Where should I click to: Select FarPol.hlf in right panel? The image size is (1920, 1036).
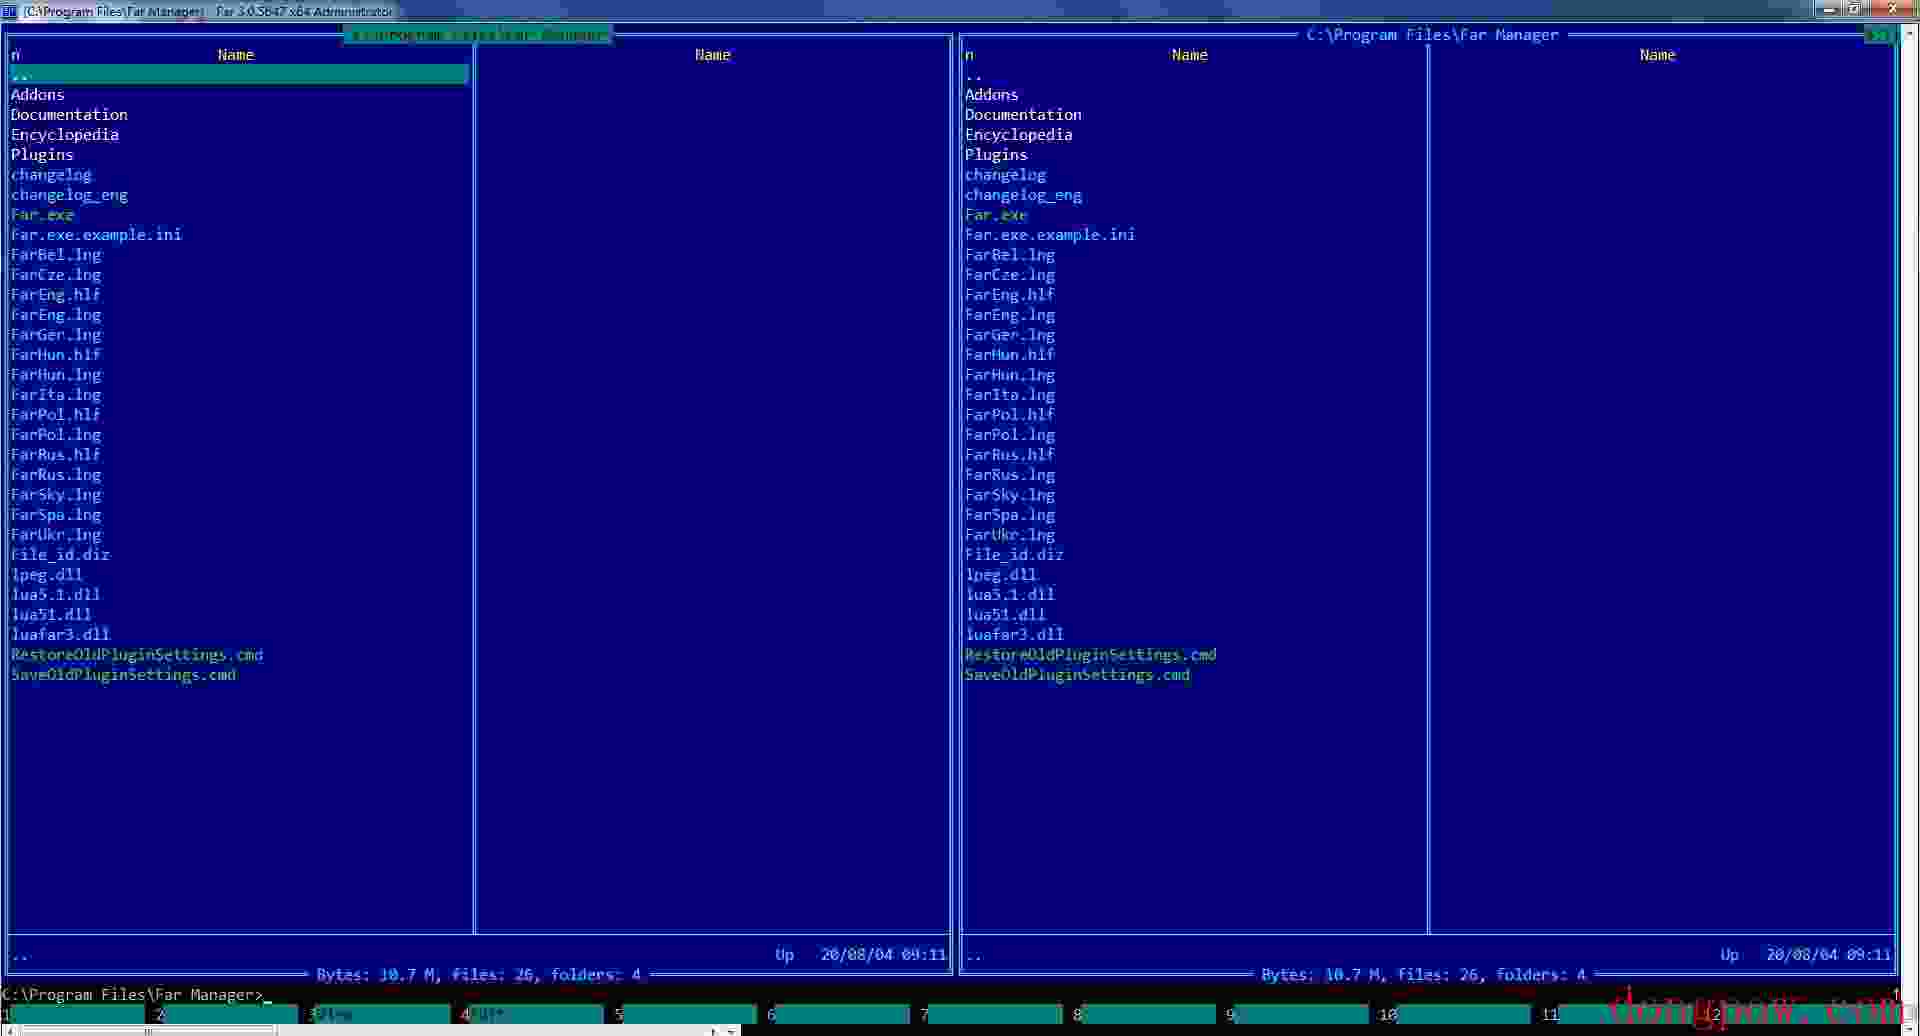tap(1010, 415)
